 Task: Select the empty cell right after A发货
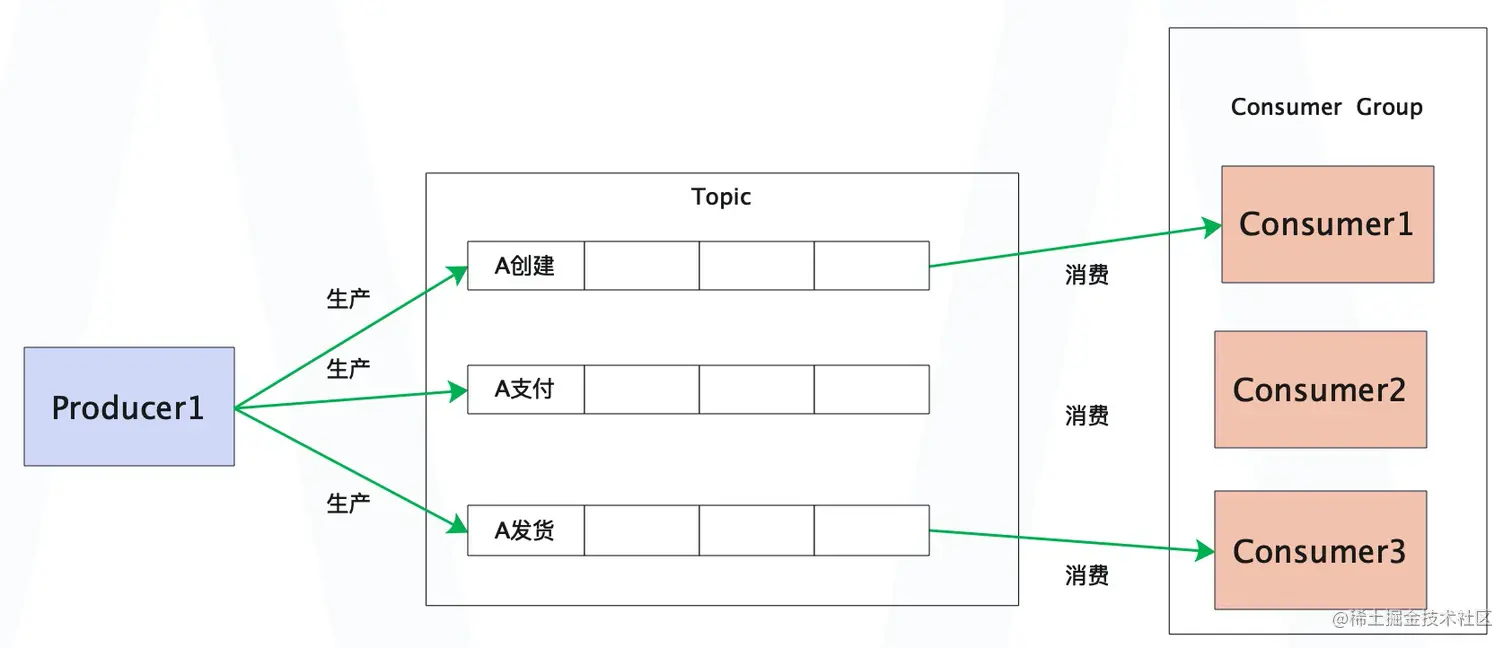(641, 531)
